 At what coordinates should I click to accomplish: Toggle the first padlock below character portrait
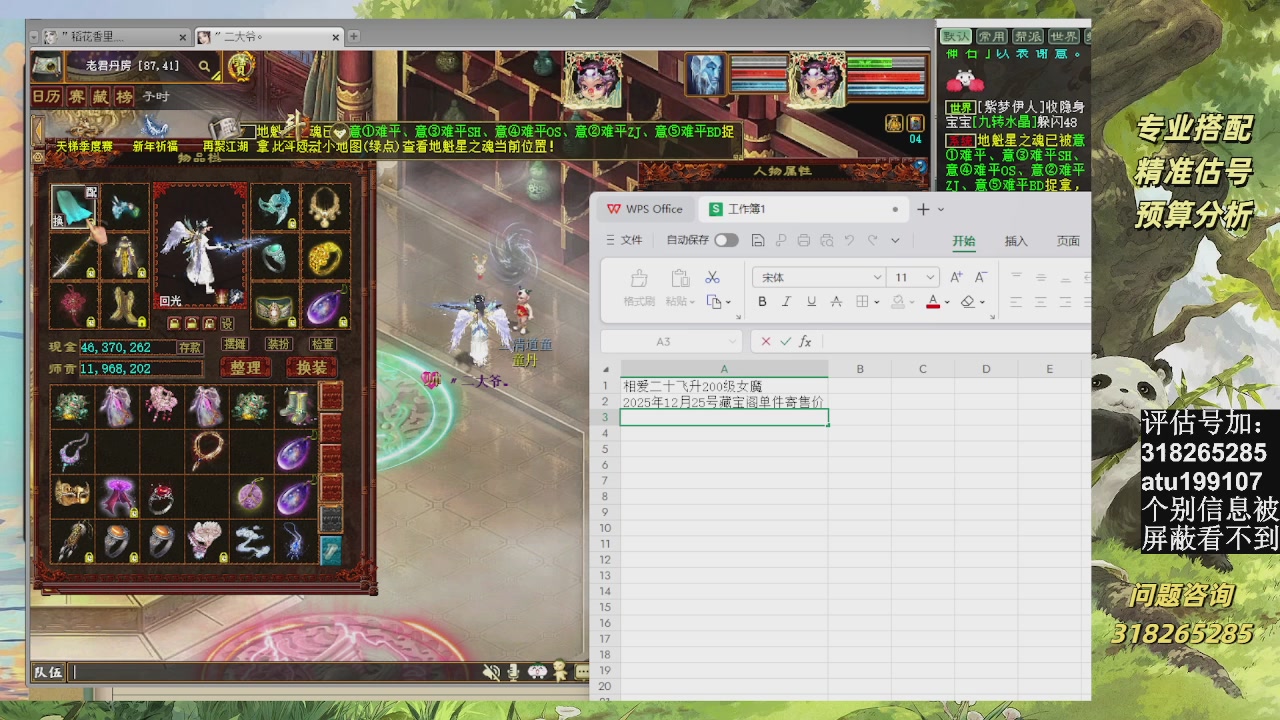tap(174, 323)
